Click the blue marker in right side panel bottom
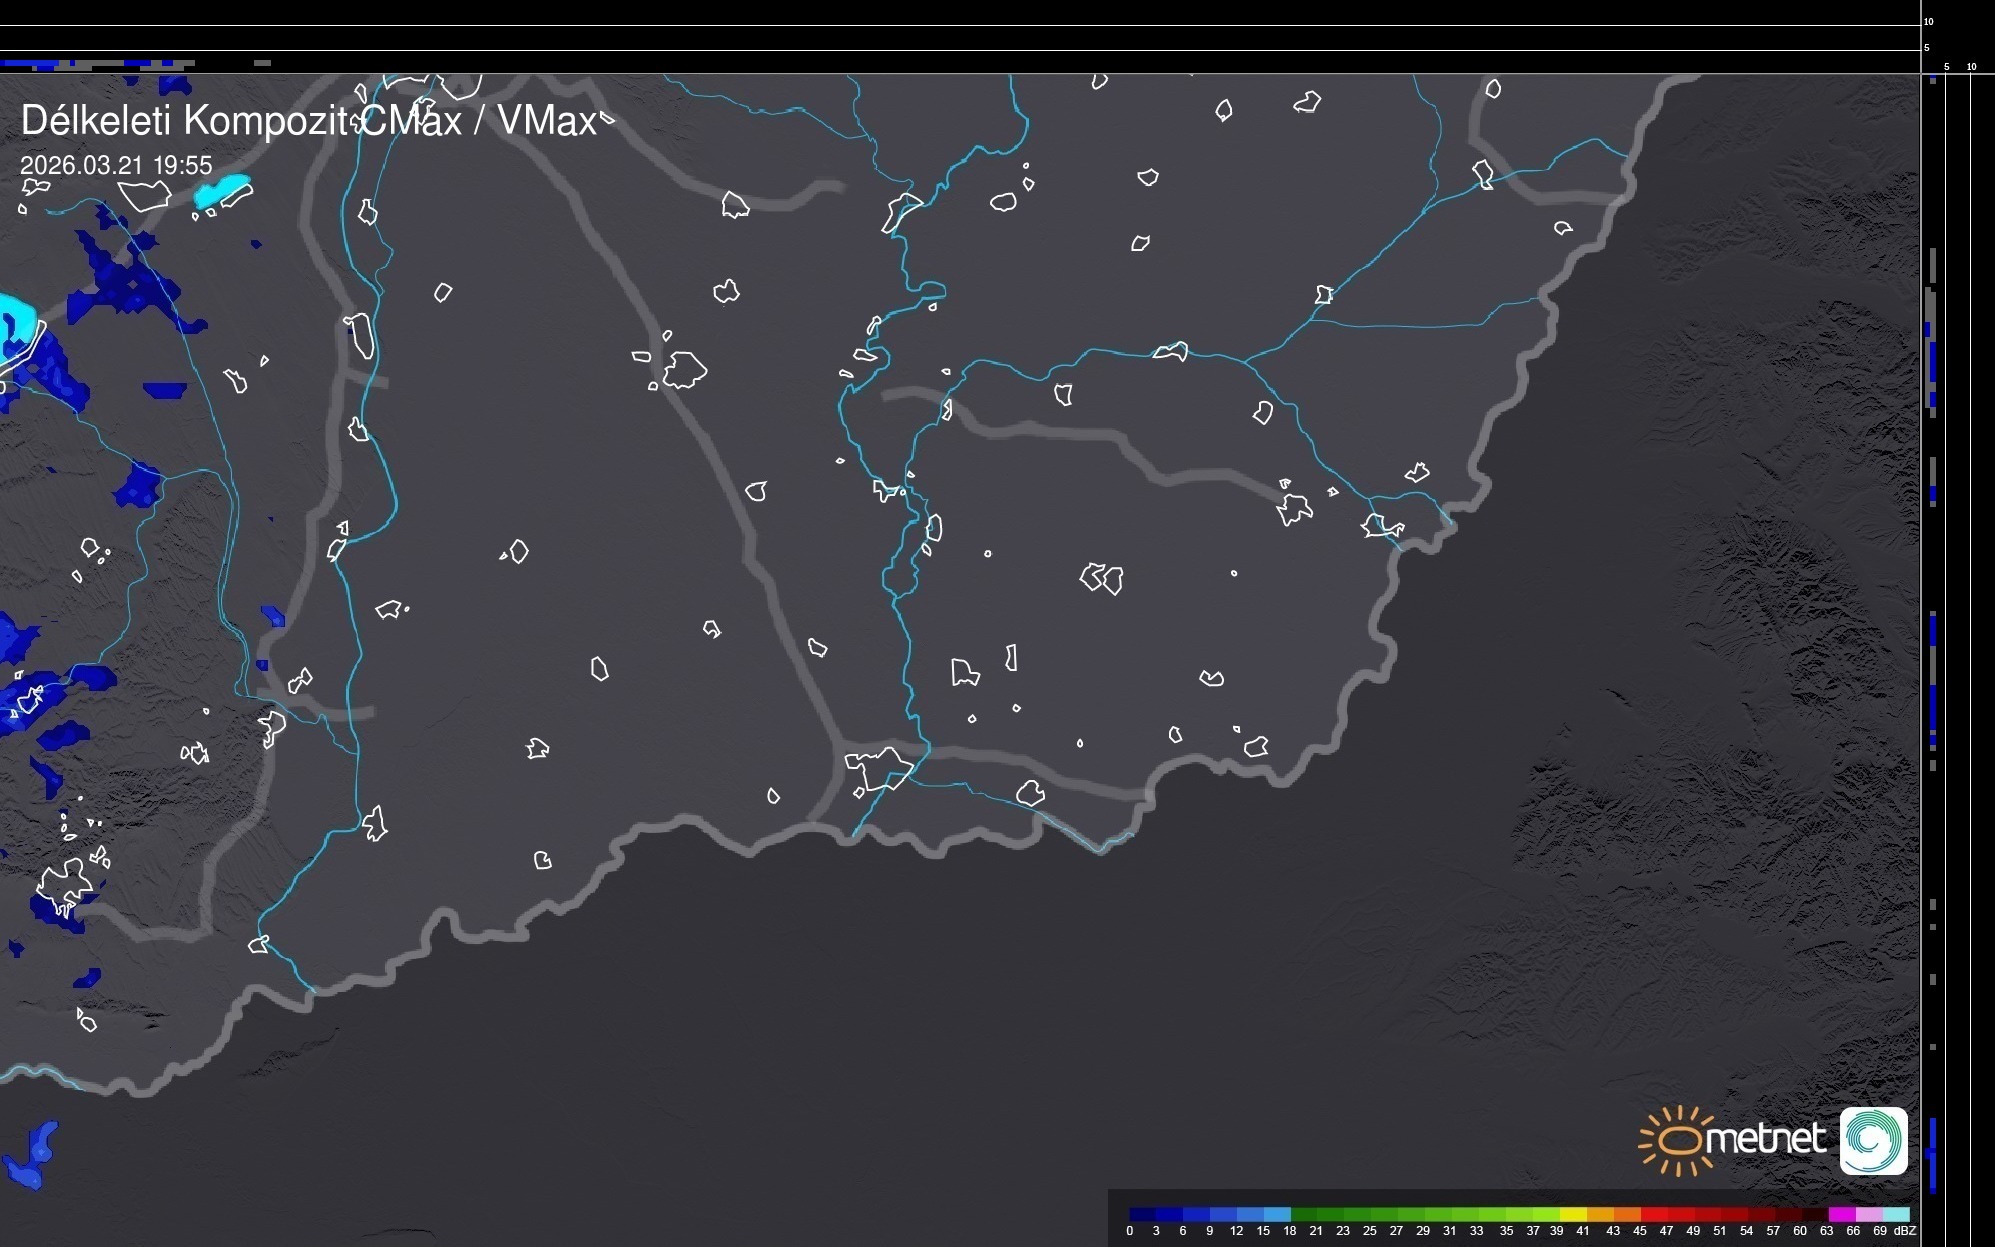Viewport: 1995px width, 1247px height. 1932,1155
